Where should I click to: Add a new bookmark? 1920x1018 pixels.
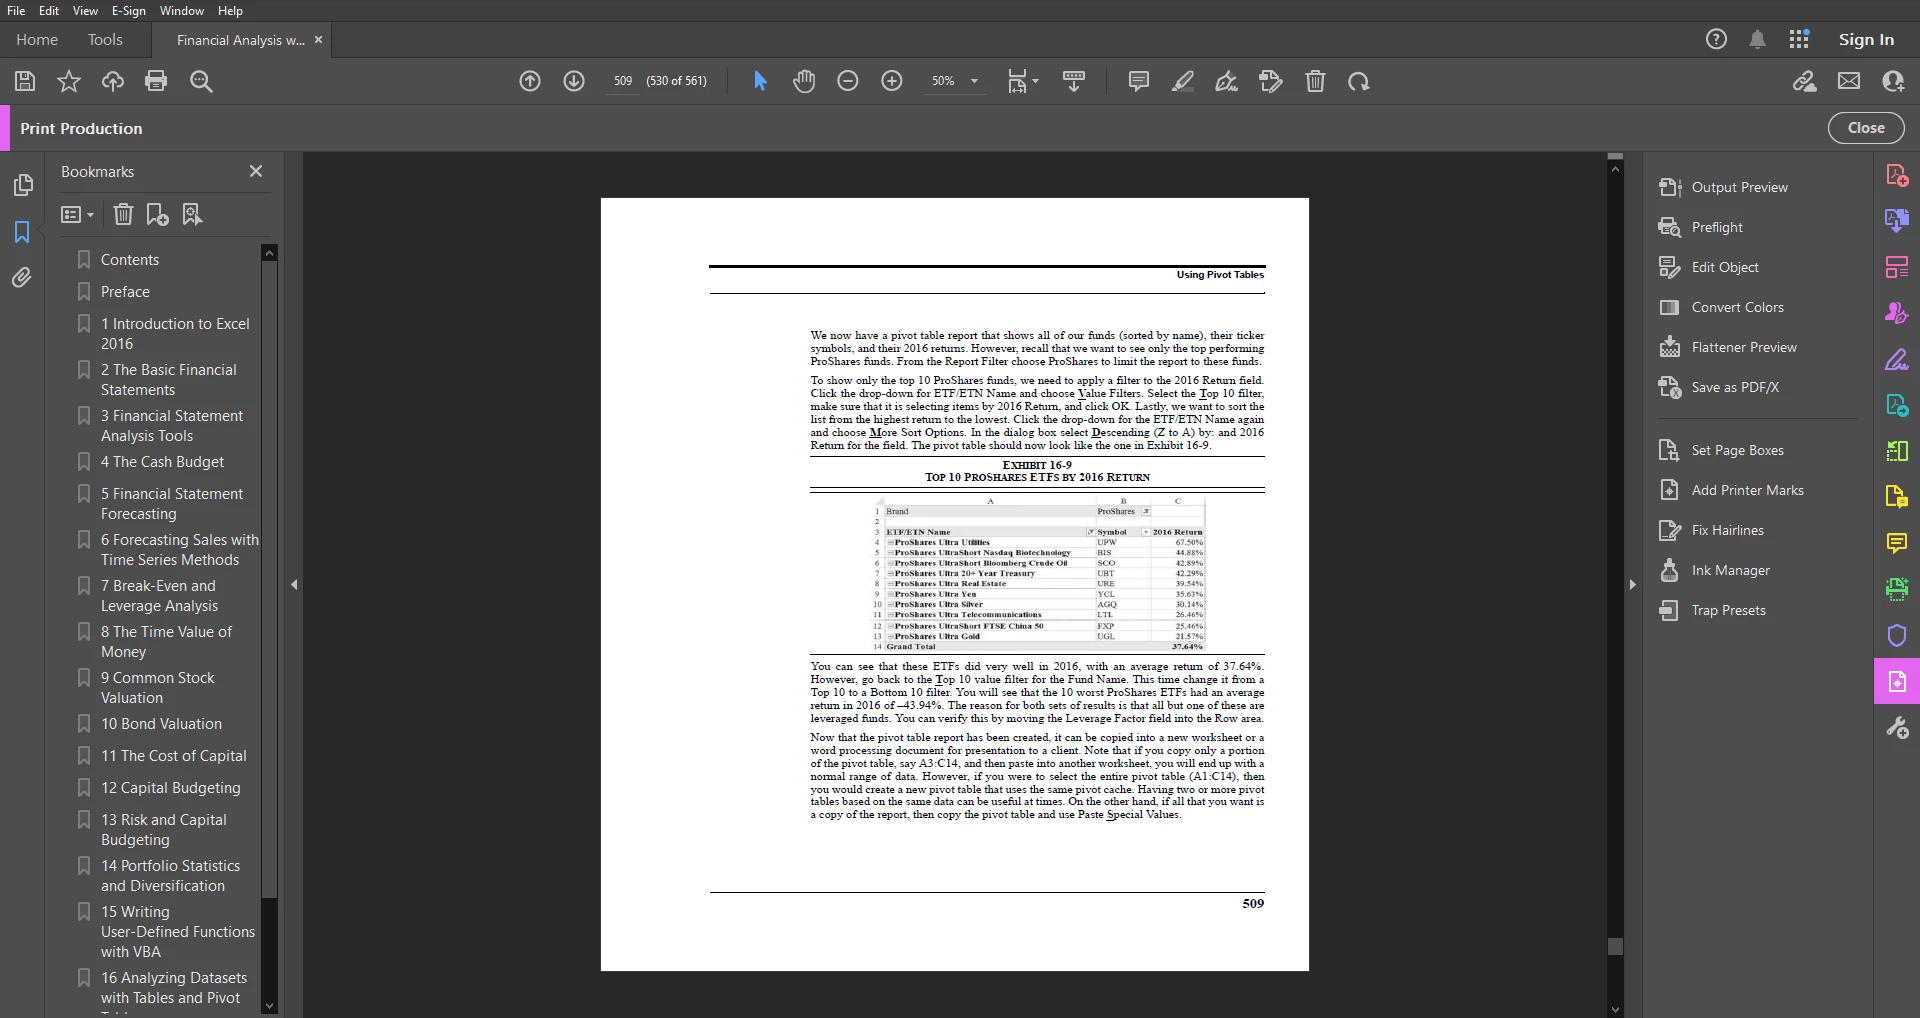157,214
